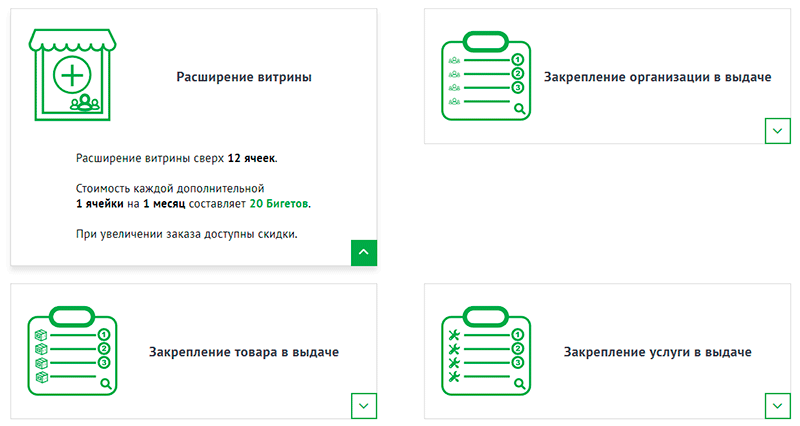Click the Стоимость каждой дополнительной line

coord(170,188)
